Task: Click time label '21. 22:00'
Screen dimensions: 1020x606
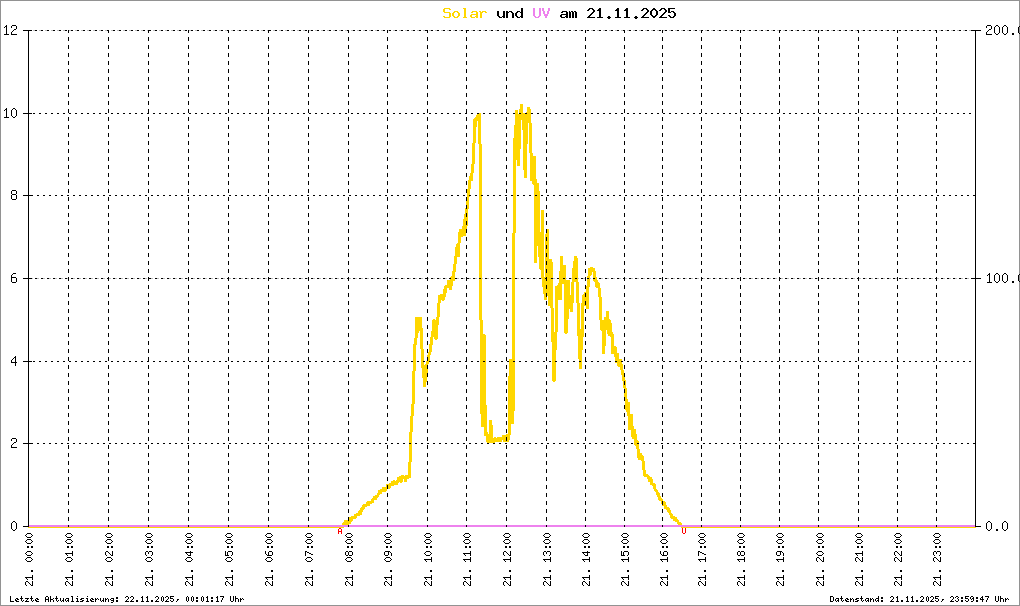Action: [898, 560]
